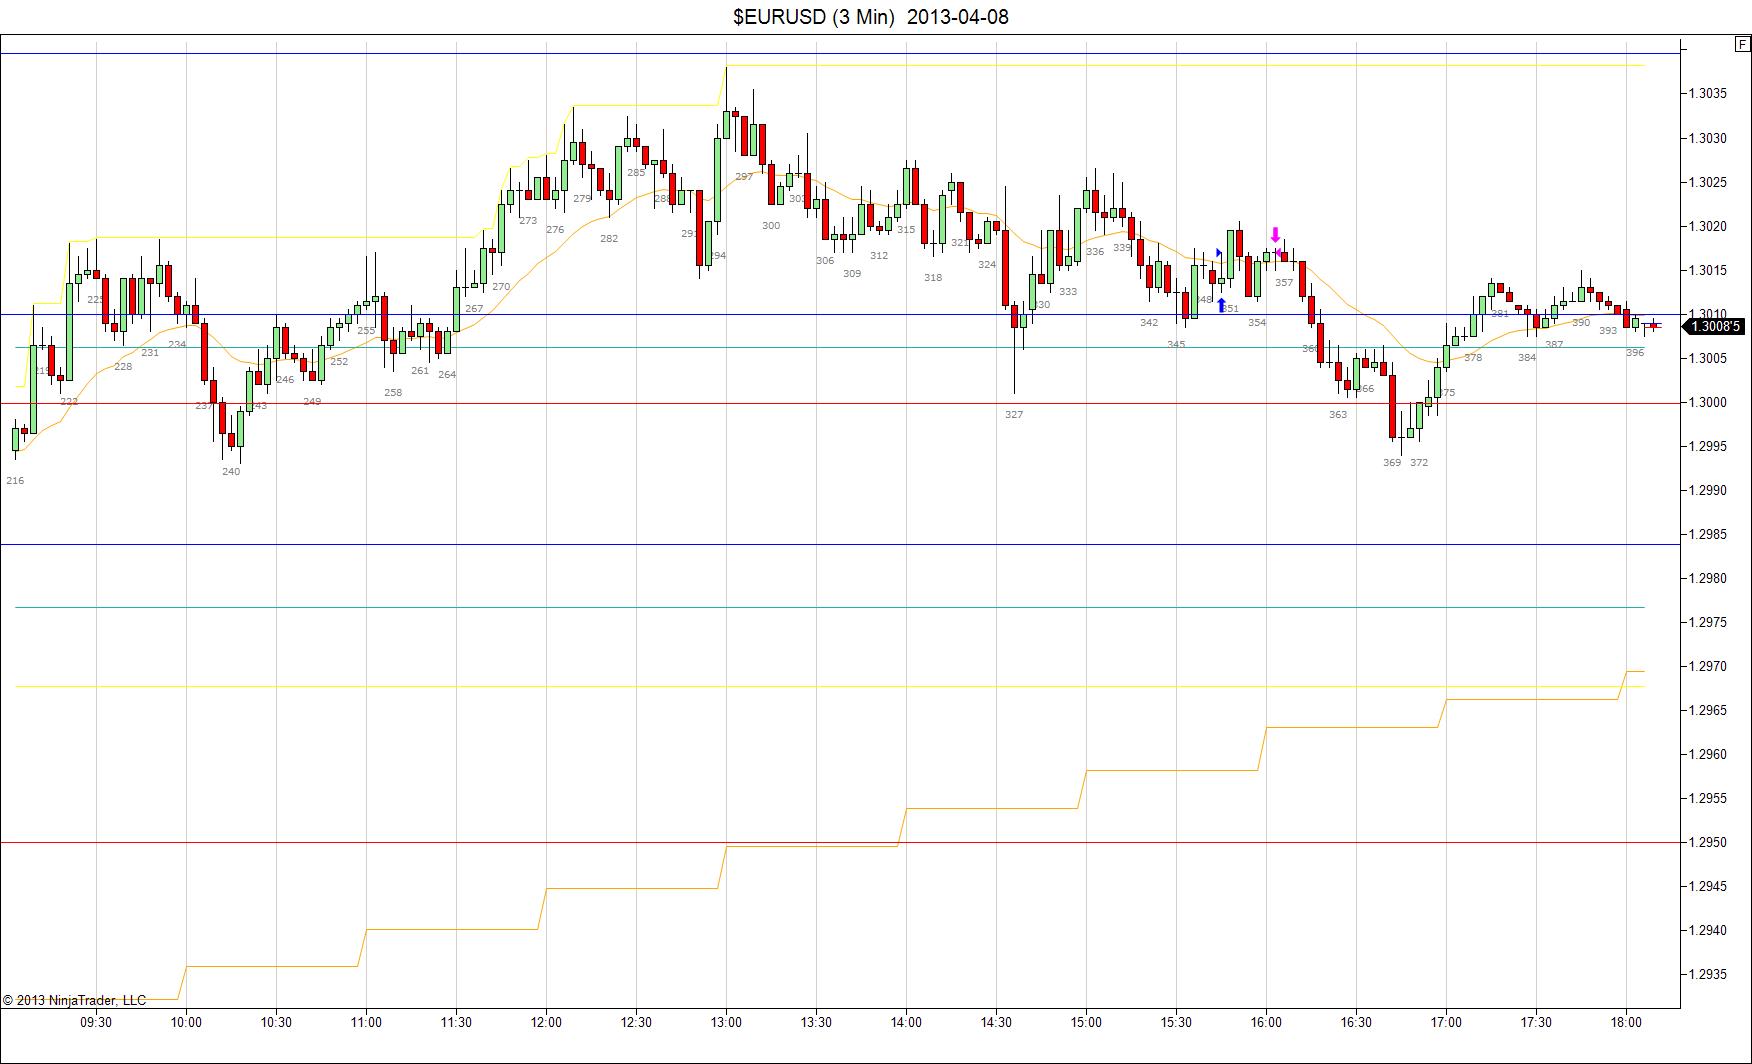Click the 11:30 time axis label
The width and height of the screenshot is (1752, 1064).
tap(456, 1022)
